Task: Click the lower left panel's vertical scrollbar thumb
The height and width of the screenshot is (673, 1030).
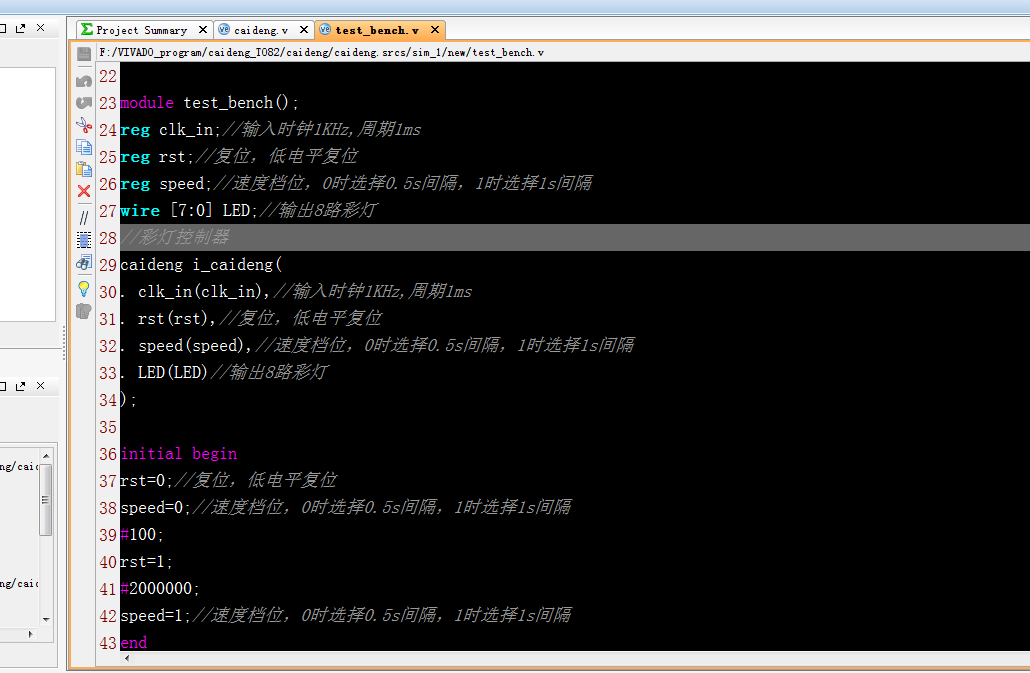Action: point(46,500)
